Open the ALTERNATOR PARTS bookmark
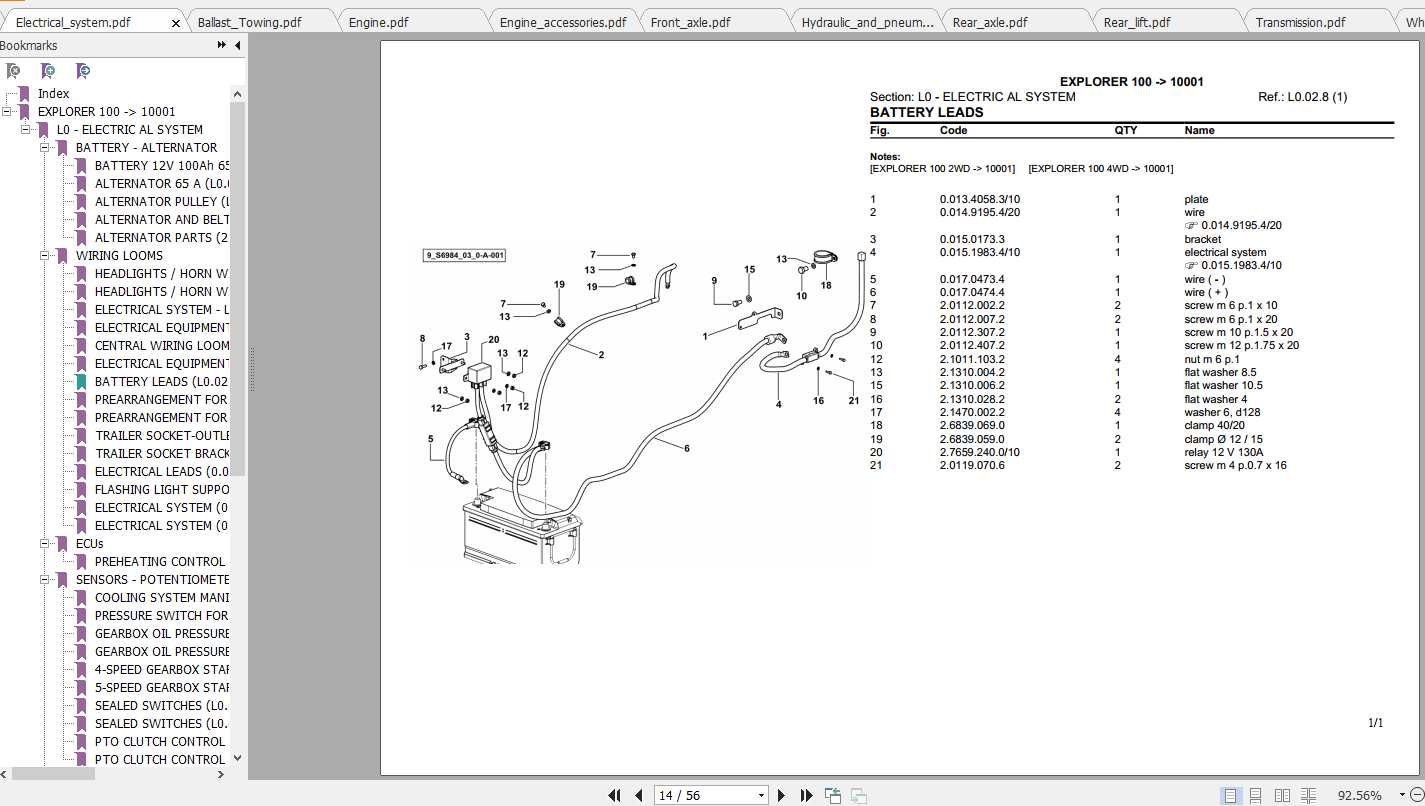 [x=162, y=238]
